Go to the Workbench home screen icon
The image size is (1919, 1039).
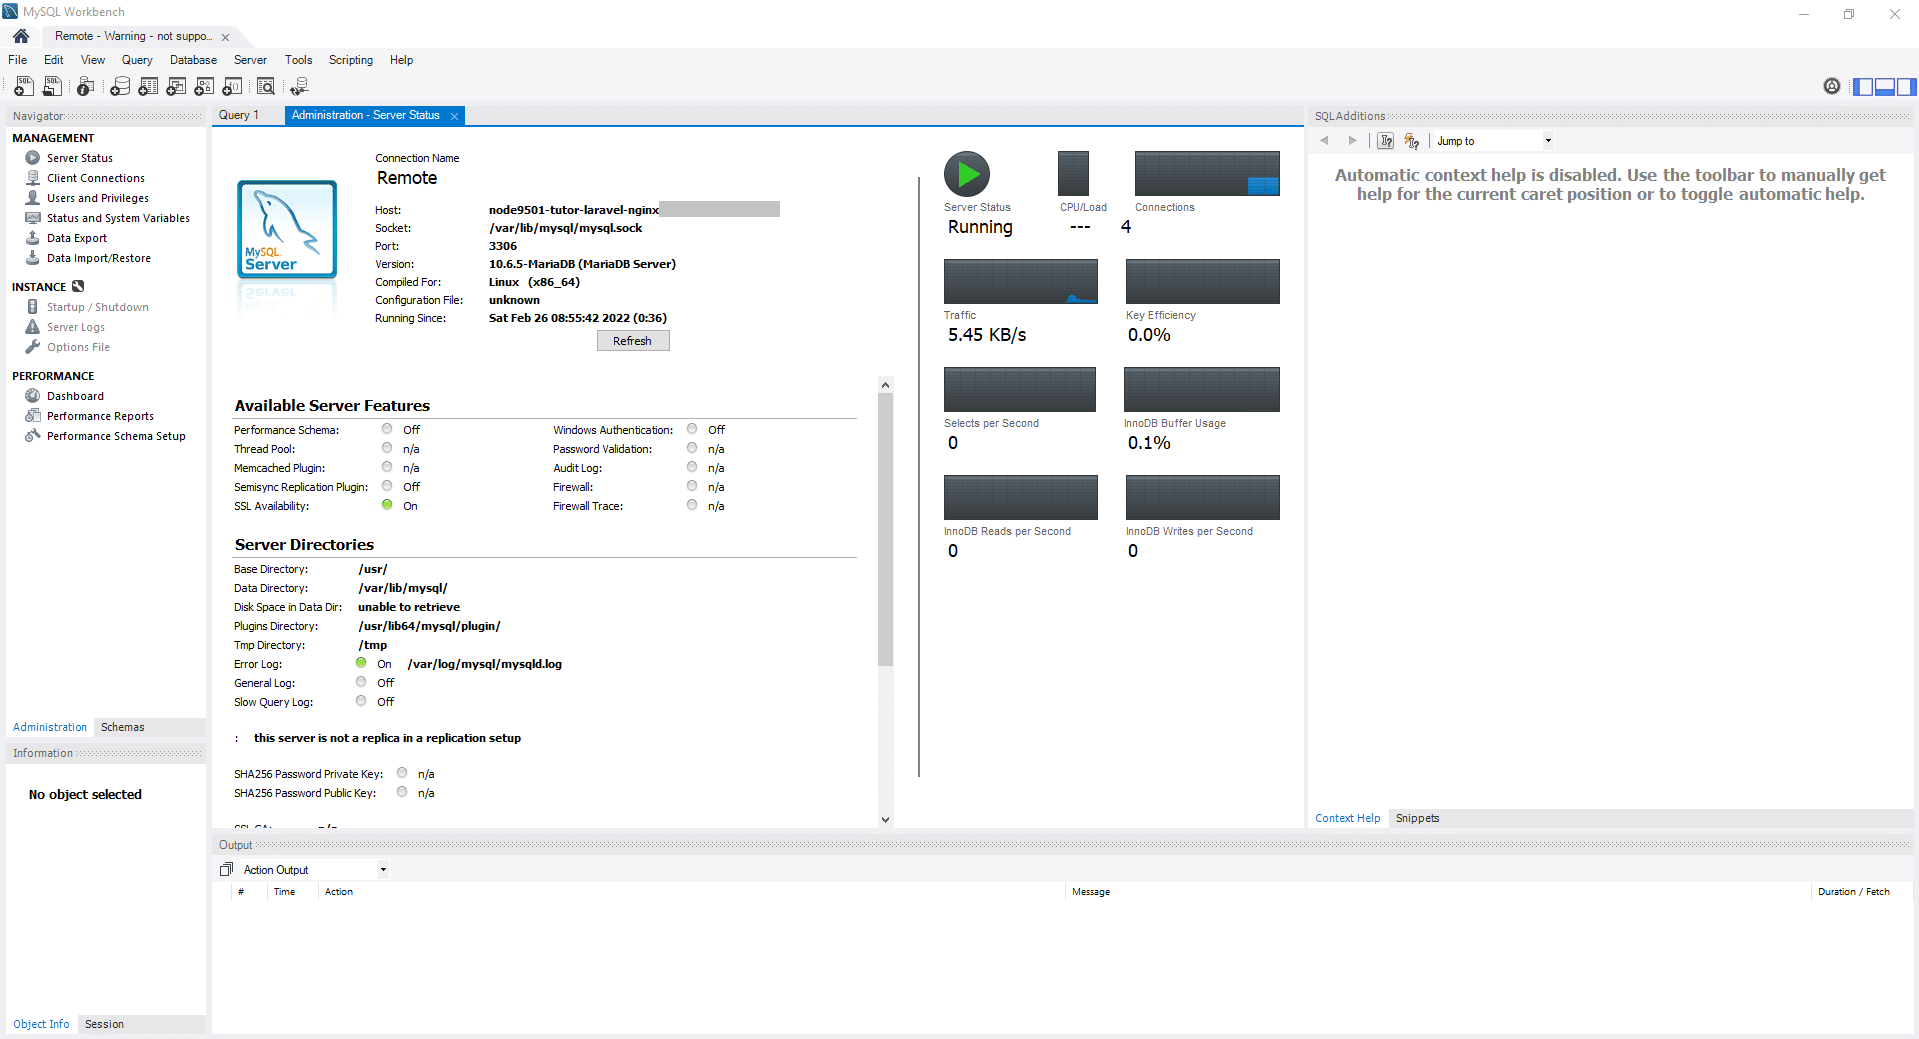(x=21, y=36)
